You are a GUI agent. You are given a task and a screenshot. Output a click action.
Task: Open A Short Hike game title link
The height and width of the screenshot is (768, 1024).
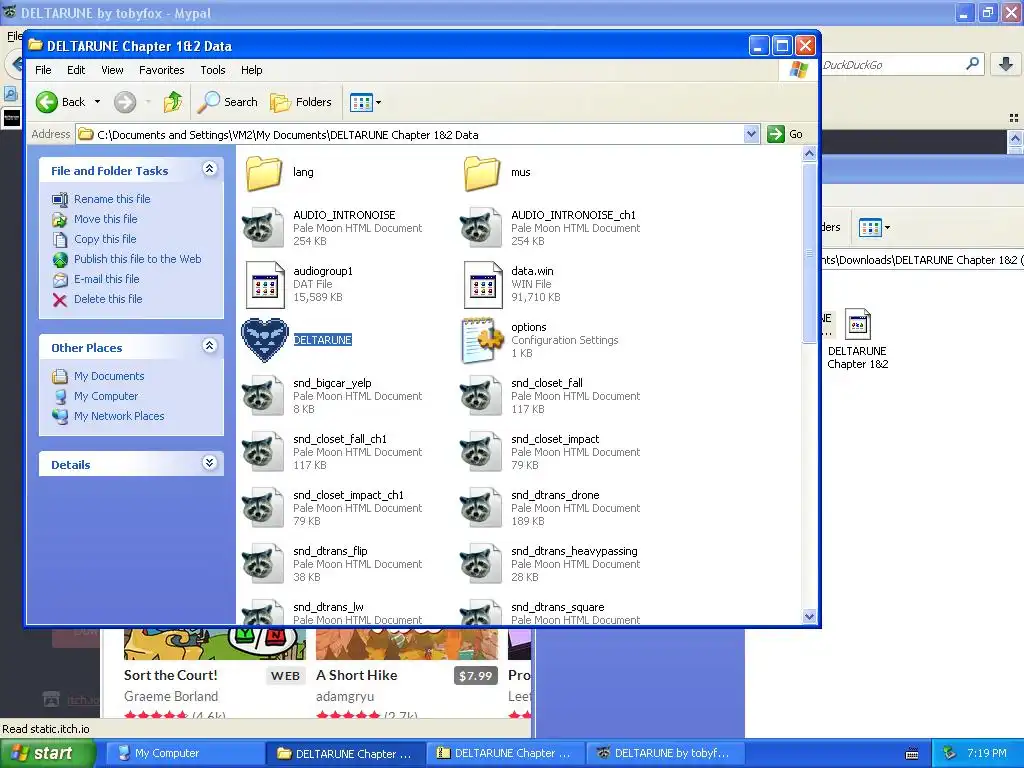tap(357, 675)
